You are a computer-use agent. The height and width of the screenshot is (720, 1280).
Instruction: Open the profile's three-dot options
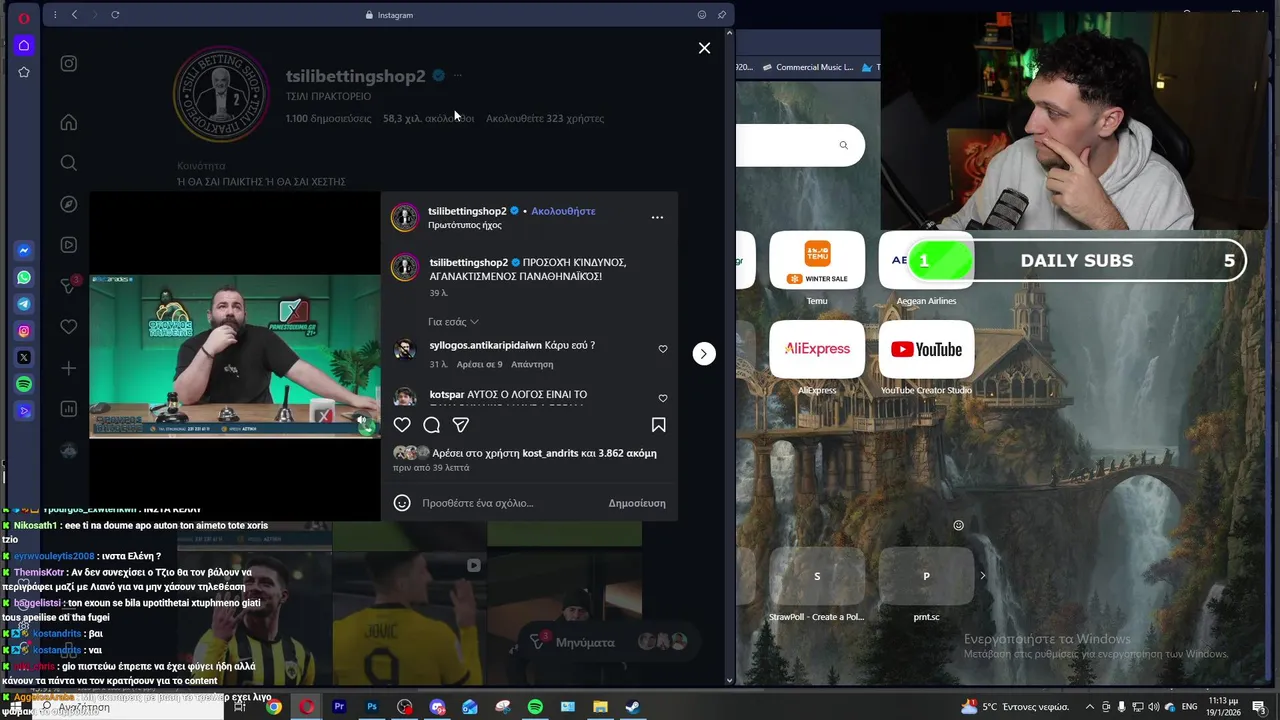pyautogui.click(x=457, y=76)
